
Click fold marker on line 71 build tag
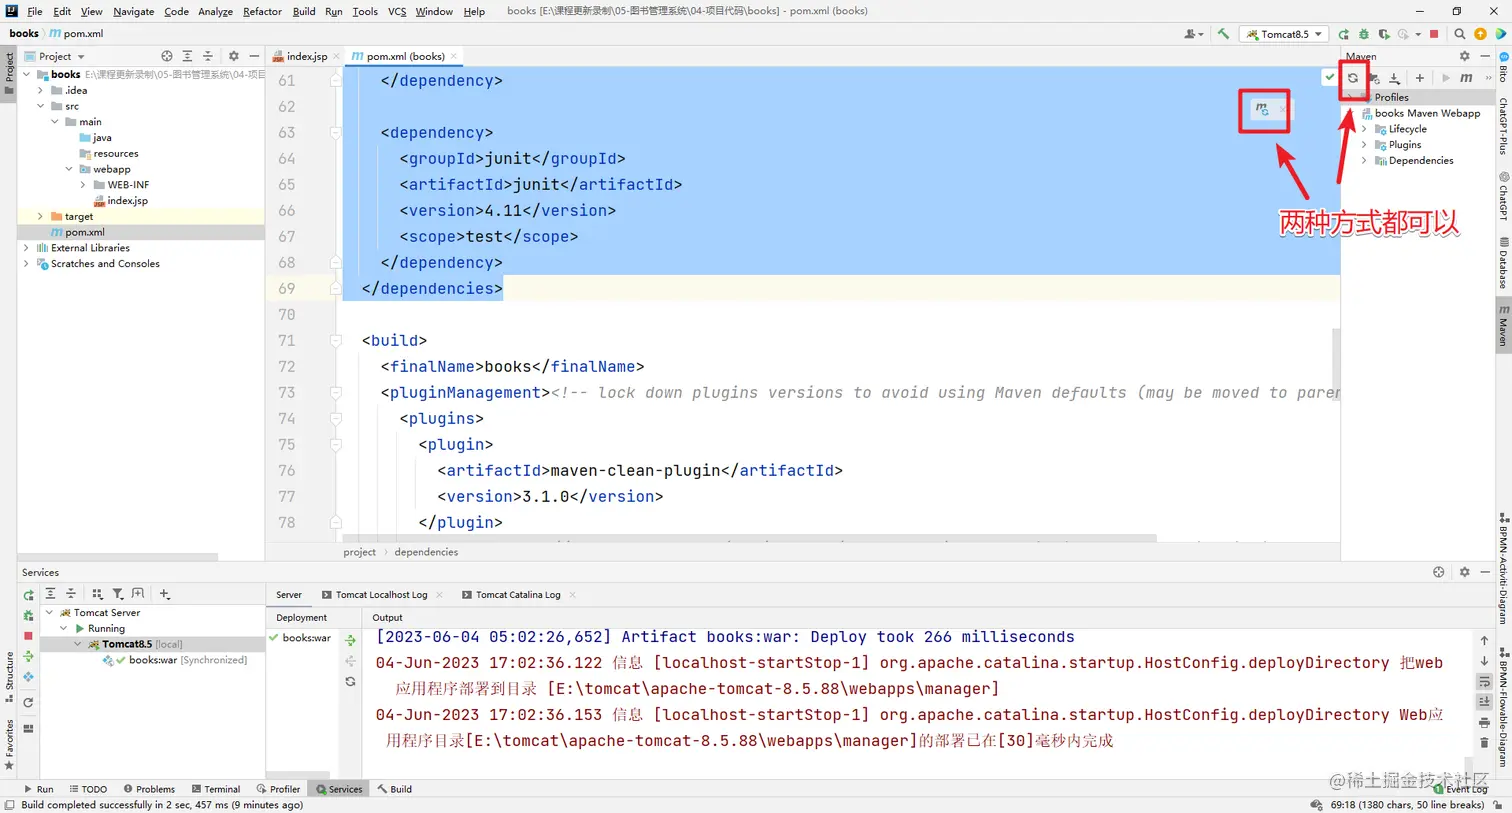[x=336, y=341]
